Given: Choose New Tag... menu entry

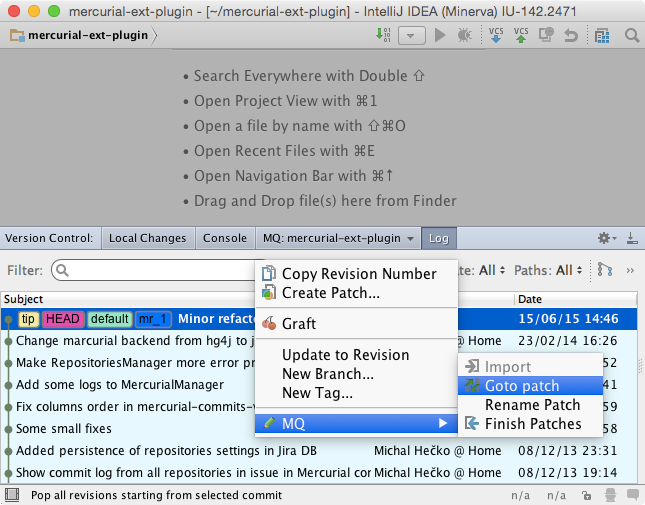Looking at the screenshot, I should point(356,393).
